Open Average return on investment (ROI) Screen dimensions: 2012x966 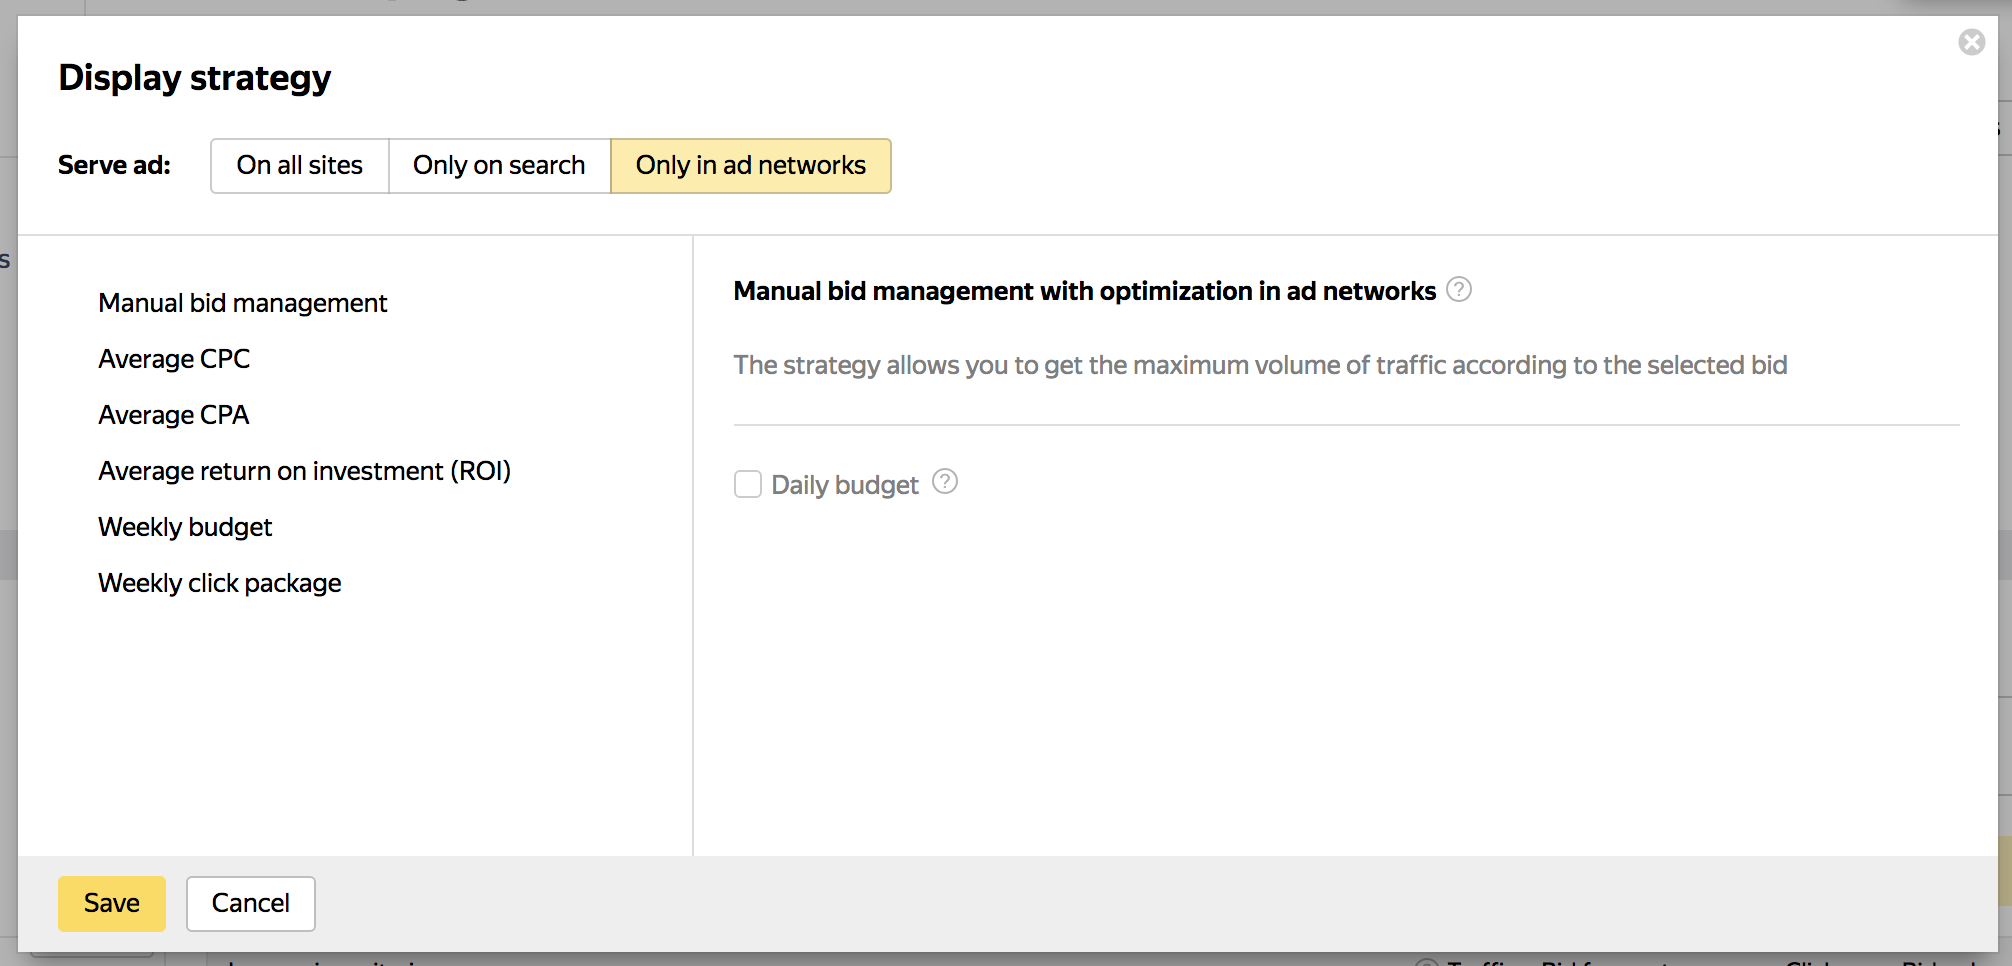click(x=304, y=471)
